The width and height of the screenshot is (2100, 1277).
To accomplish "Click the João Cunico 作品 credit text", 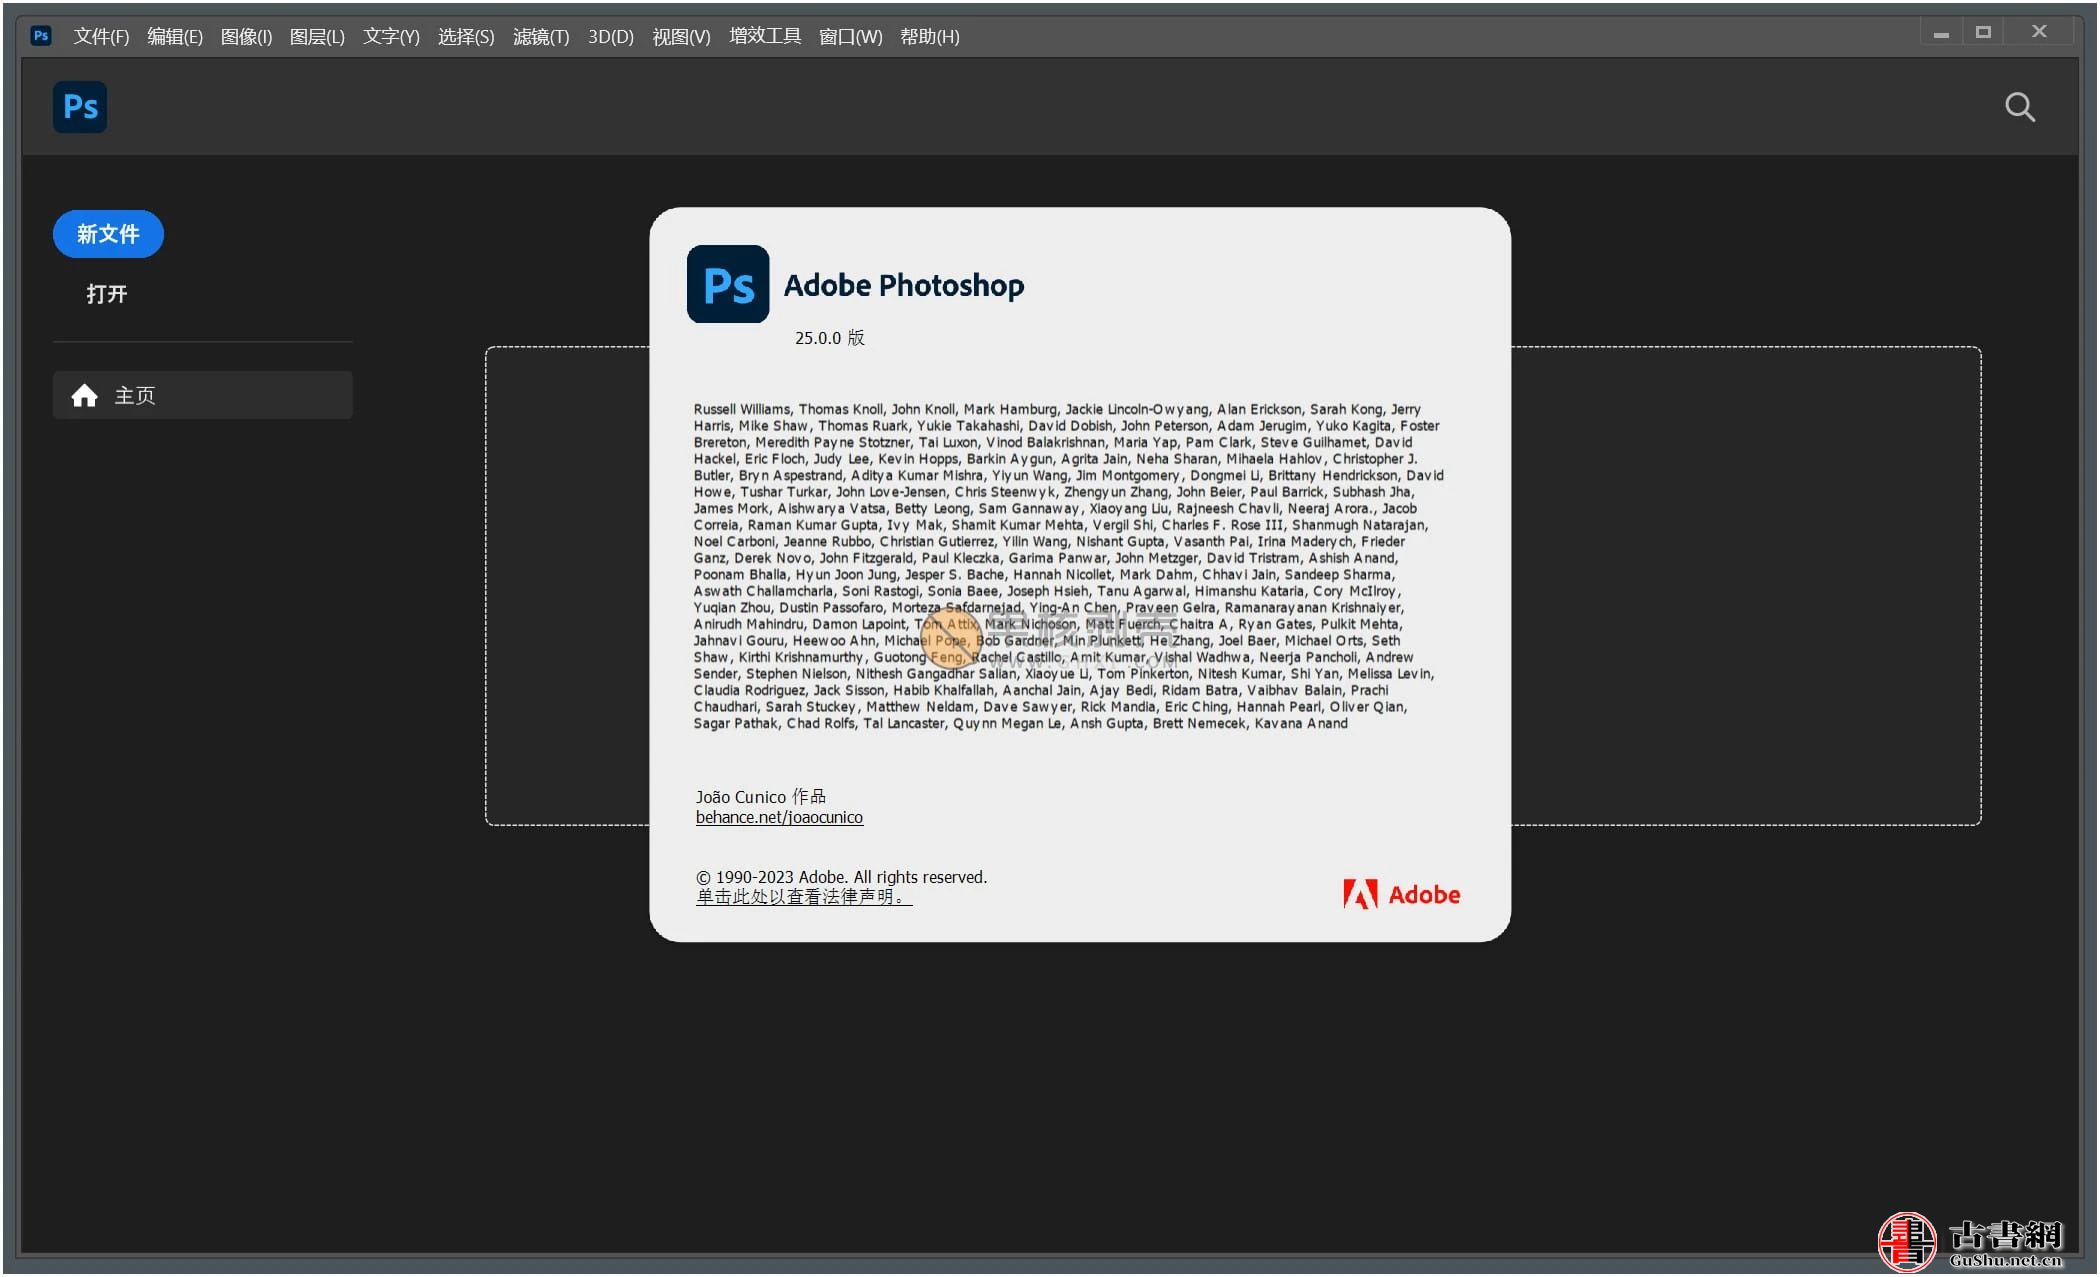I will [761, 797].
